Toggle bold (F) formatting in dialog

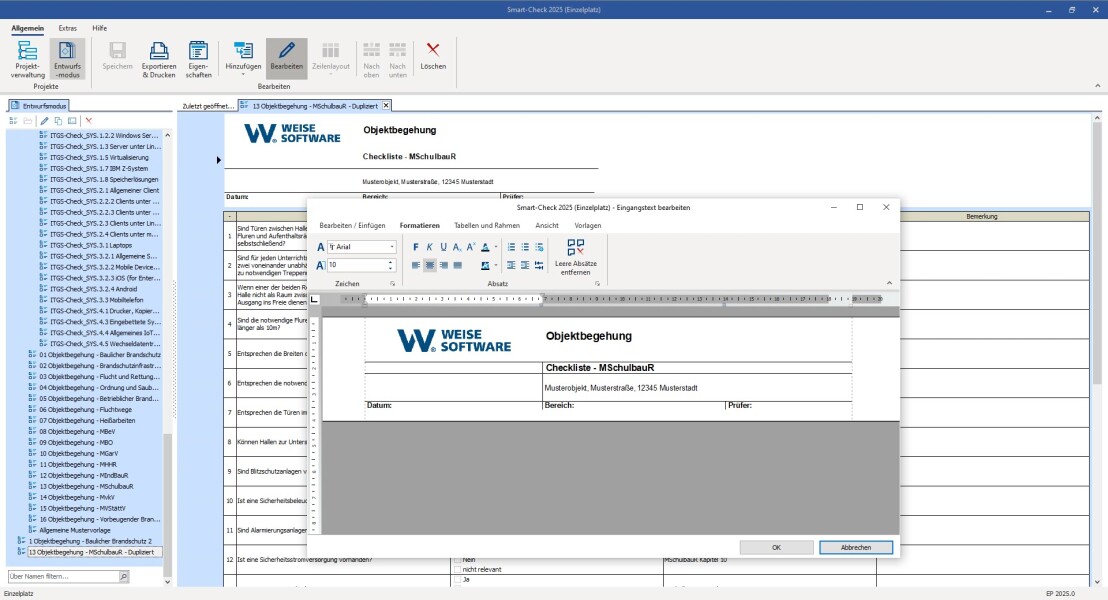(416, 247)
